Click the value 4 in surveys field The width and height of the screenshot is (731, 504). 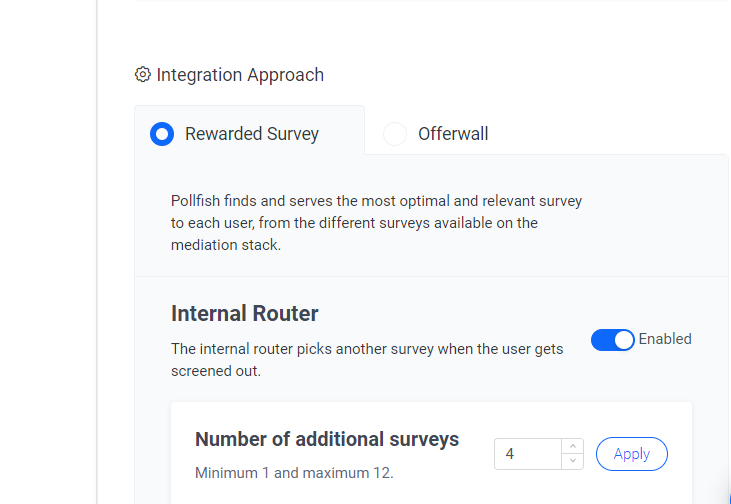[x=510, y=454]
